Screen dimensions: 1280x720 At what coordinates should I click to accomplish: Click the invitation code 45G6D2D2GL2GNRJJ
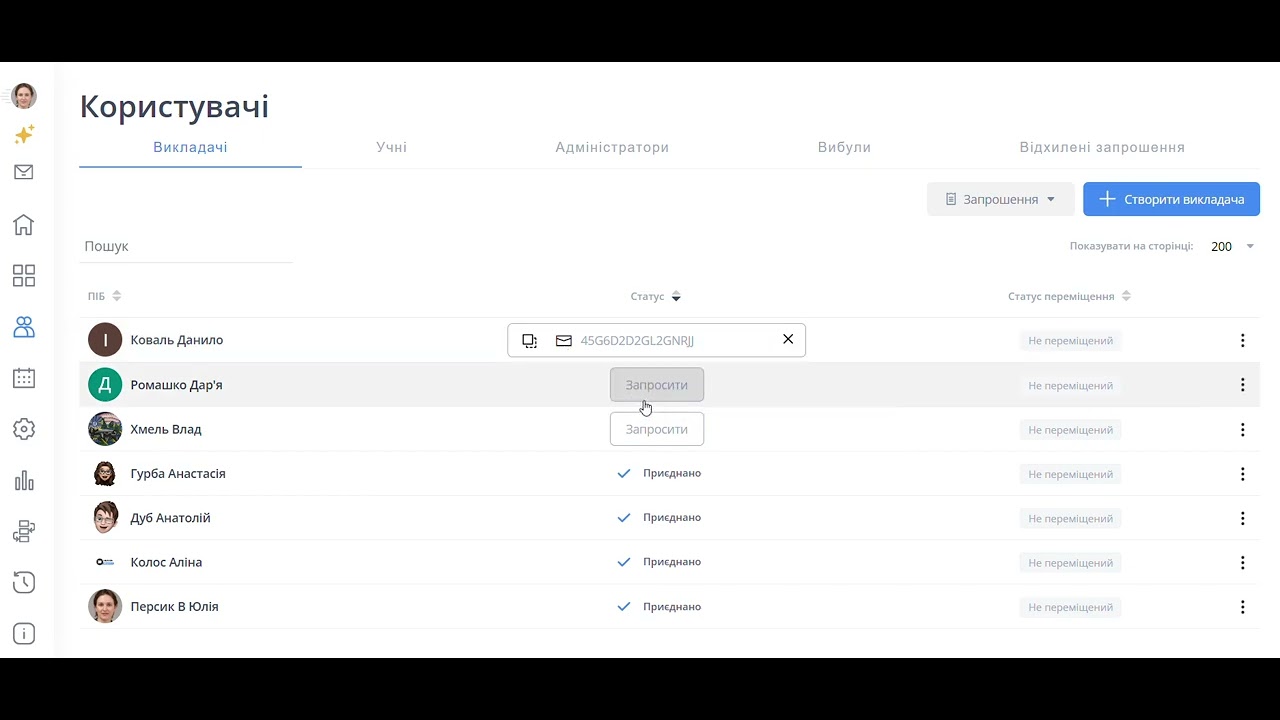(x=637, y=340)
